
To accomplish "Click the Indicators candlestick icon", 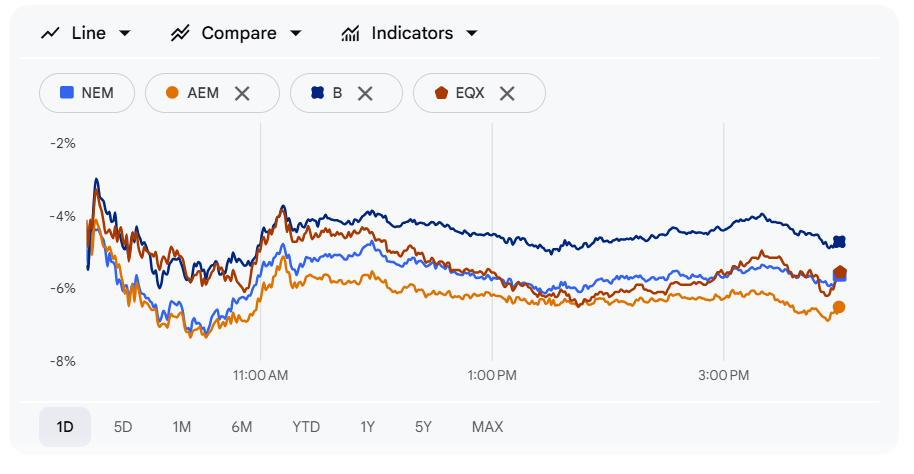I will coord(350,33).
